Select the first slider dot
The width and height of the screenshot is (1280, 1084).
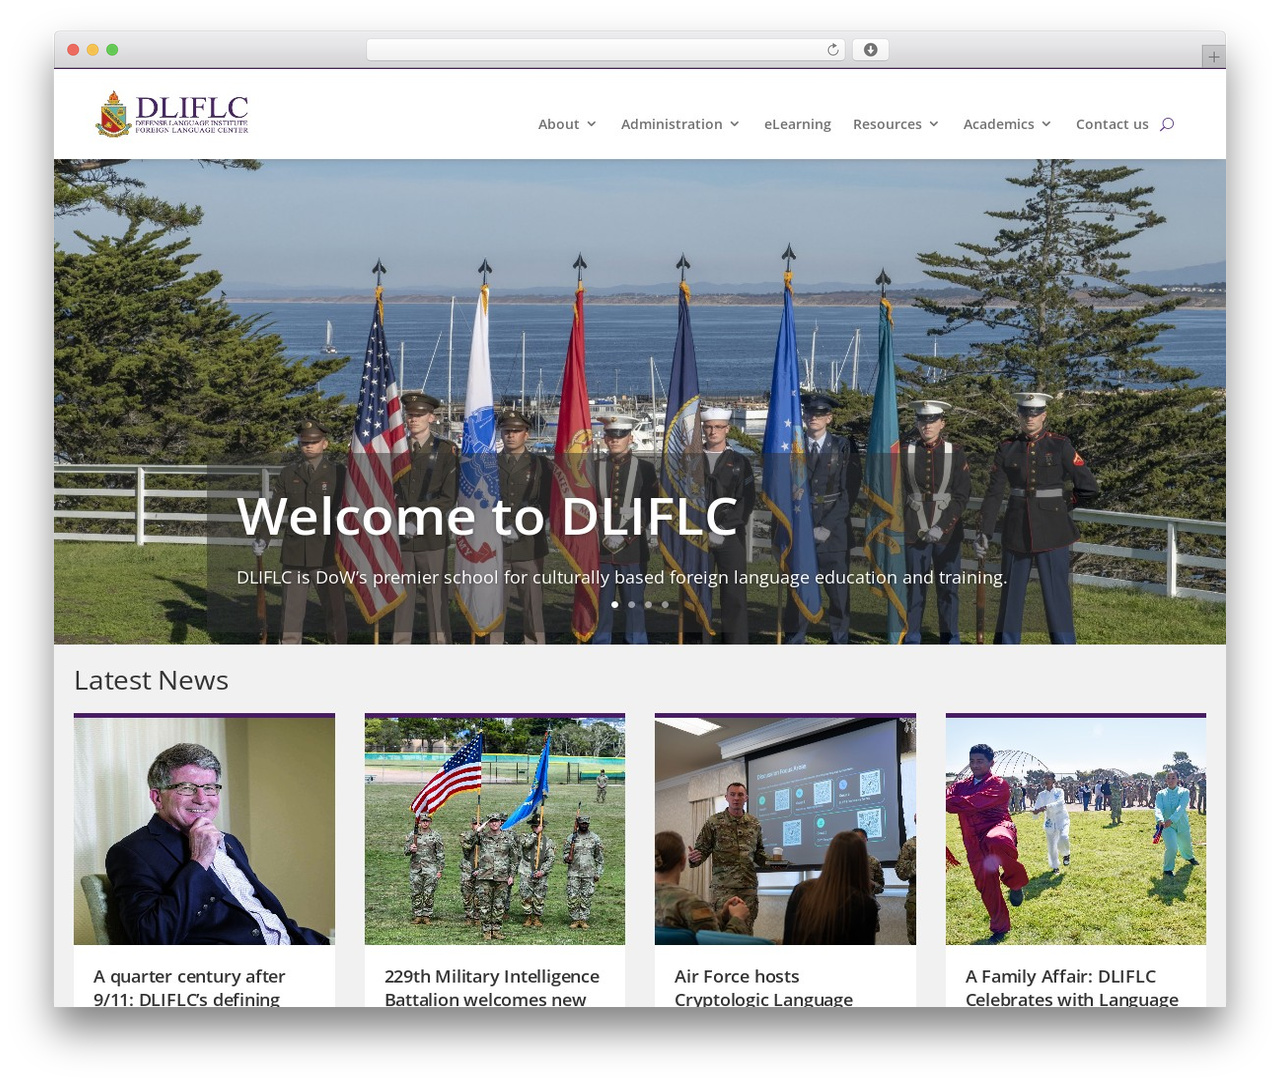click(614, 604)
